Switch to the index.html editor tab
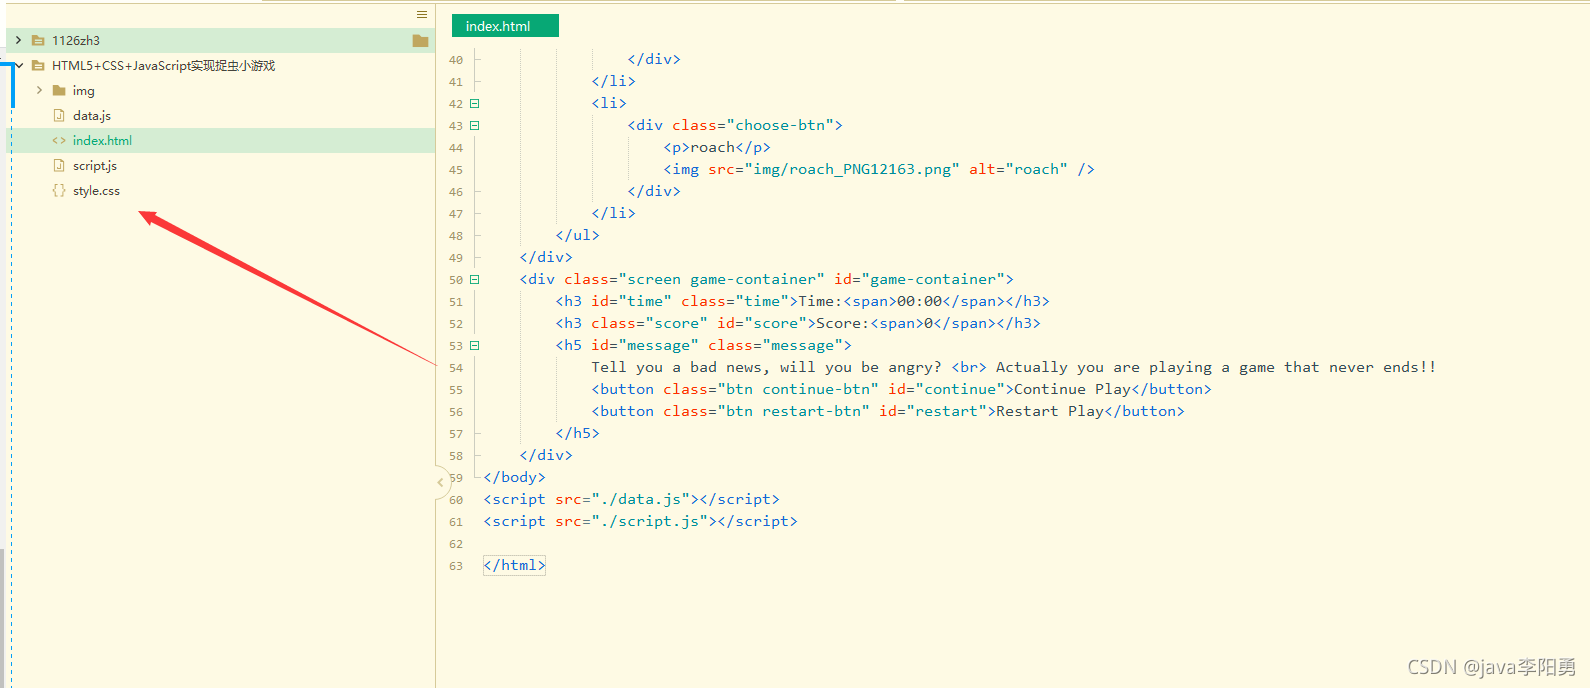Image resolution: width=1590 pixels, height=688 pixels. 505,26
